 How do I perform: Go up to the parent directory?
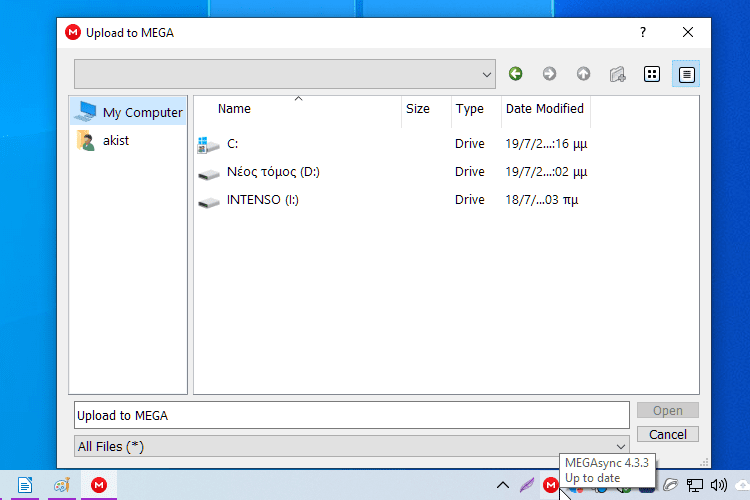(583, 74)
